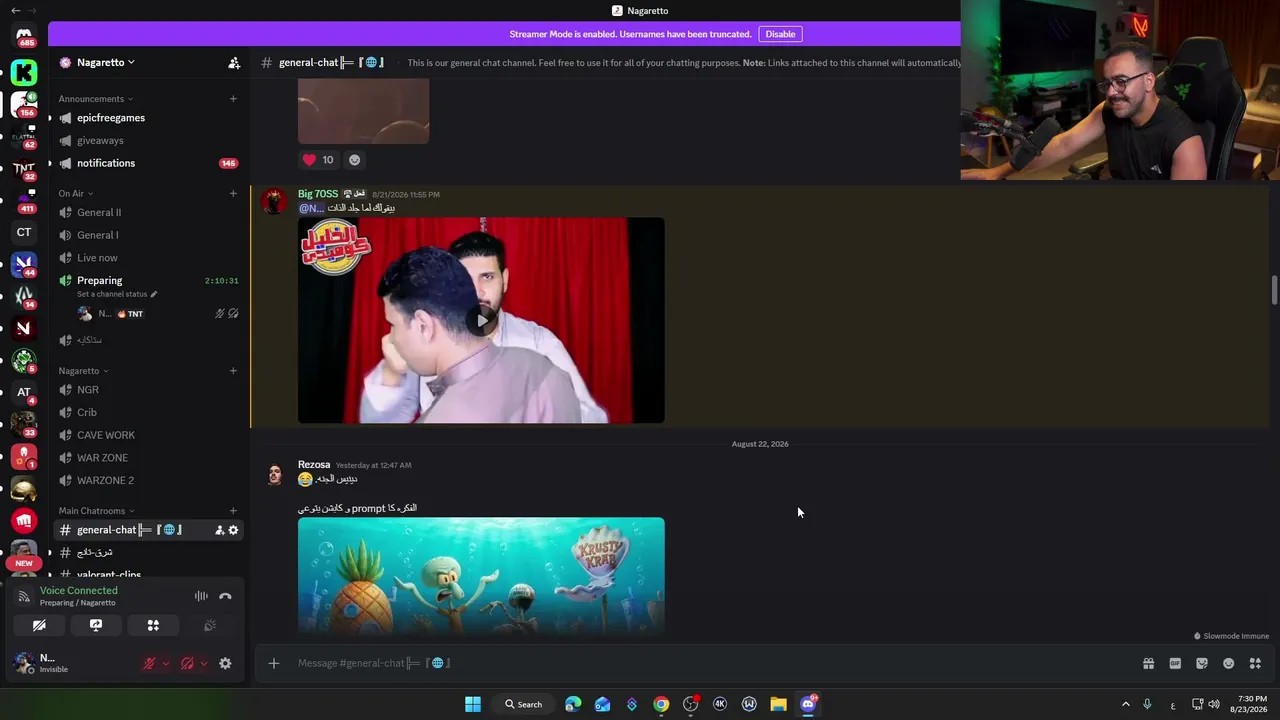The width and height of the screenshot is (1280, 720).
Task: Open the green K server icon
Action: pos(24,72)
